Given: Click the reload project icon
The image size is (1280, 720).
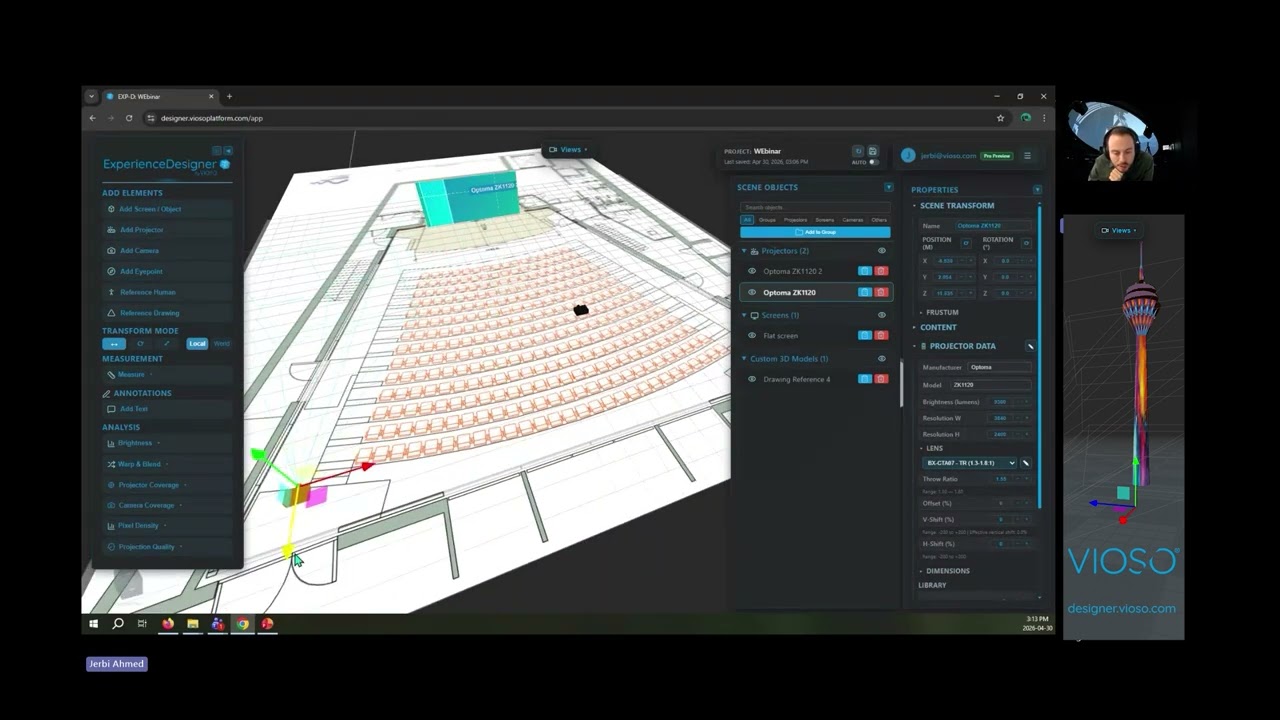Looking at the screenshot, I should [x=858, y=151].
